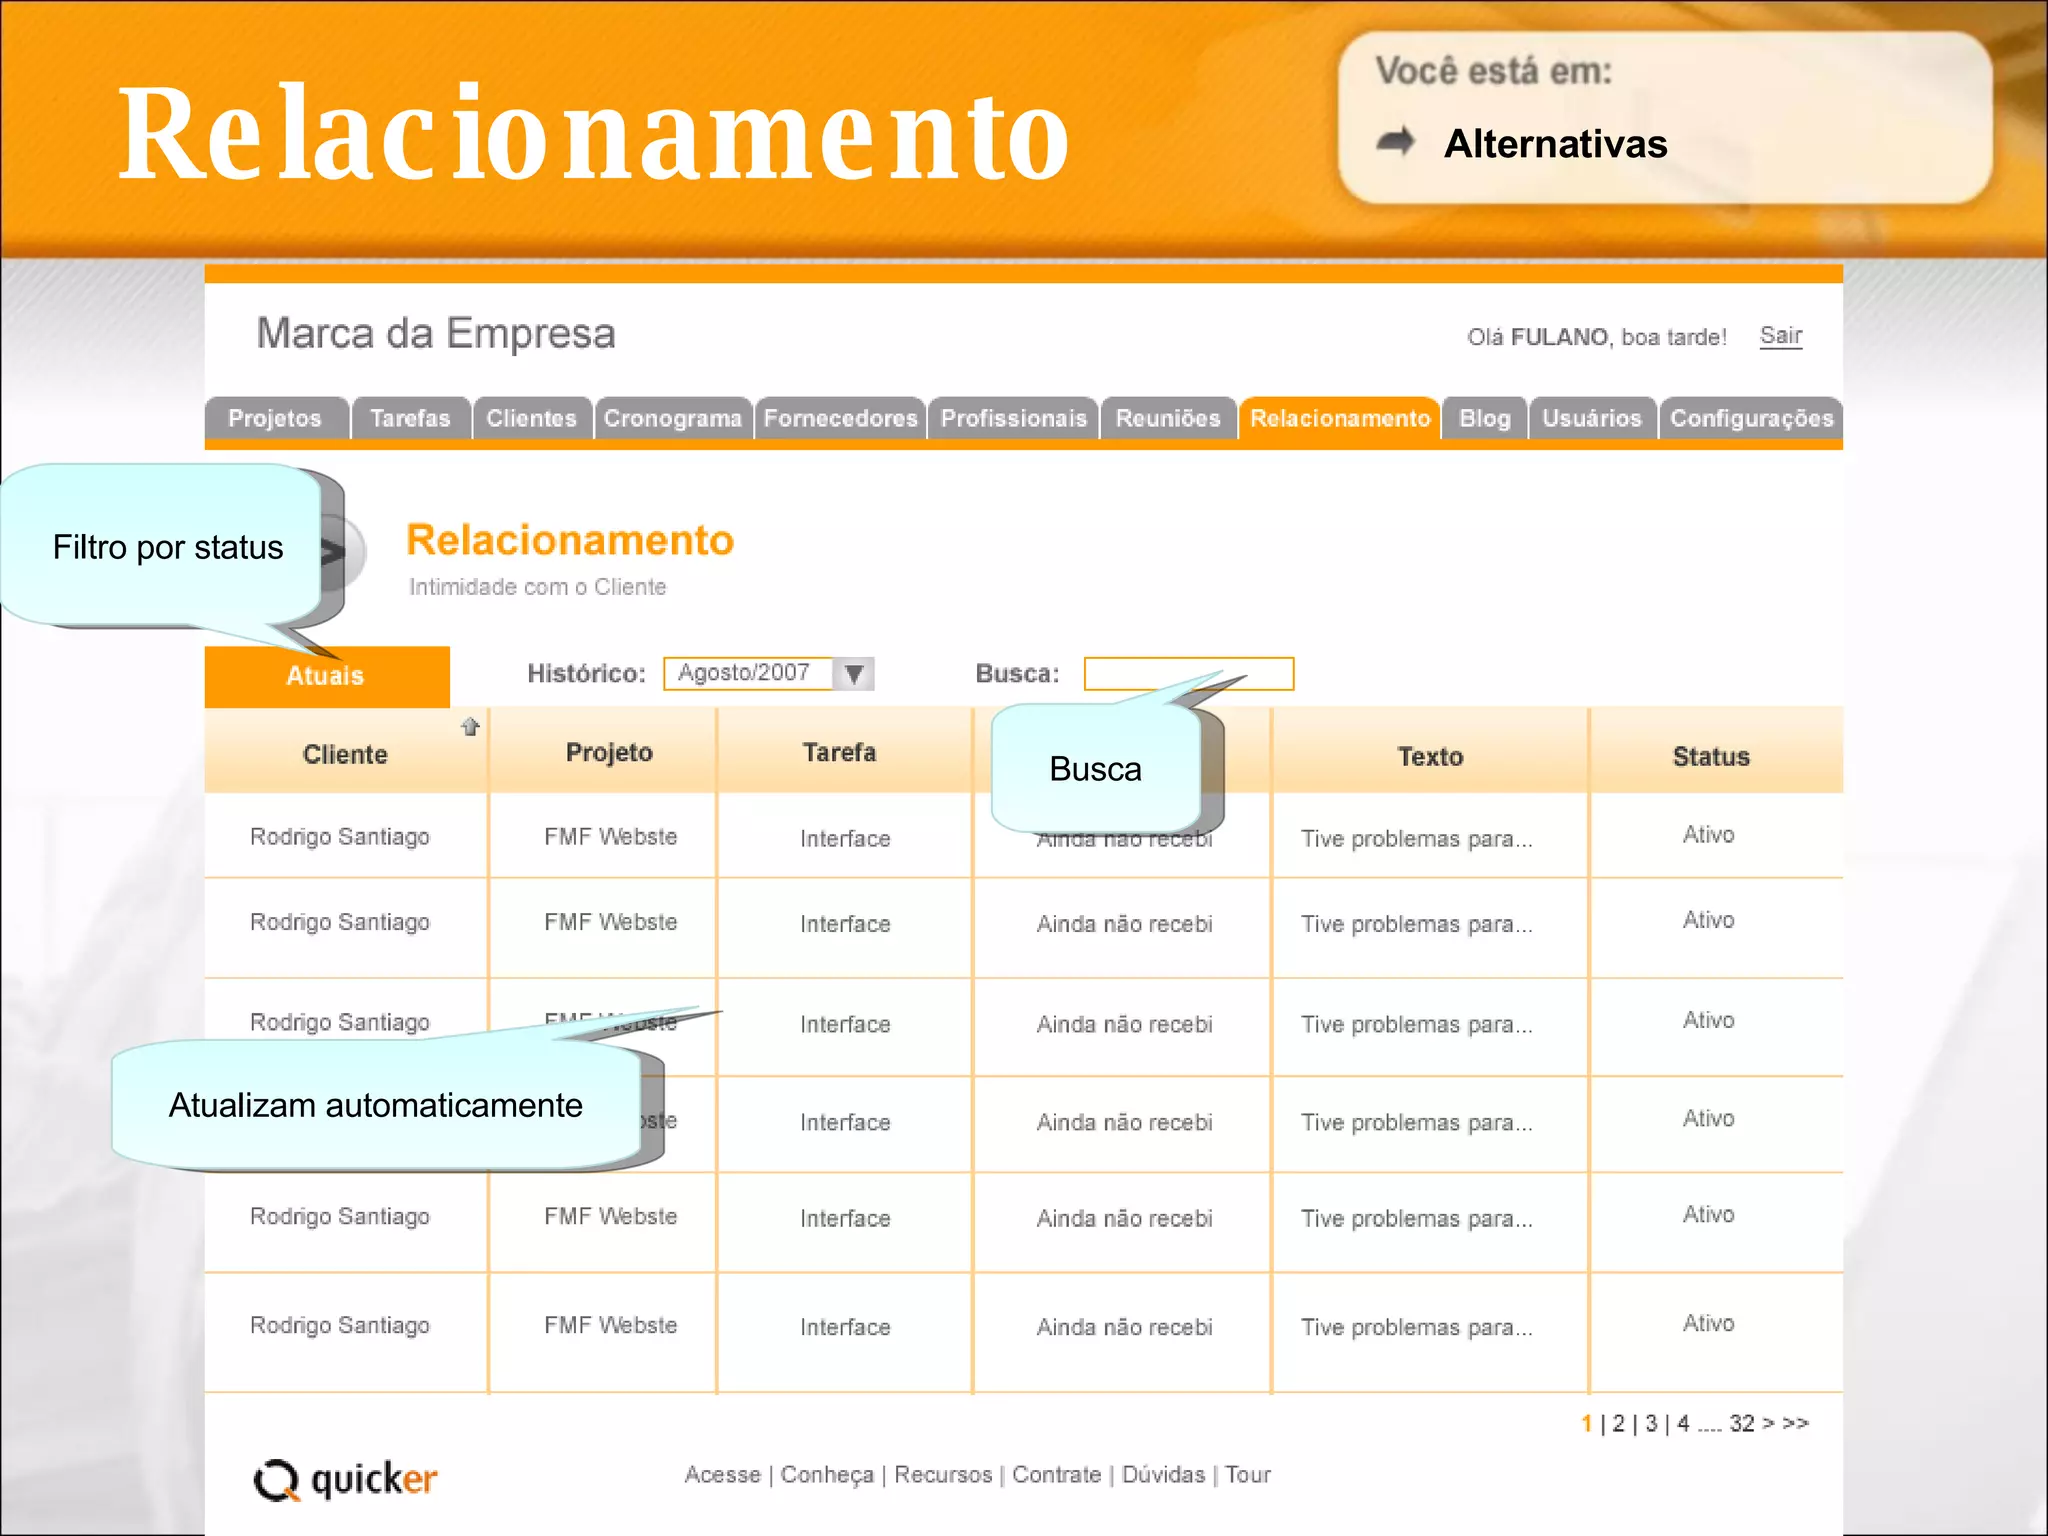
Task: Switch to the Reuniões tab
Action: coord(1168,418)
